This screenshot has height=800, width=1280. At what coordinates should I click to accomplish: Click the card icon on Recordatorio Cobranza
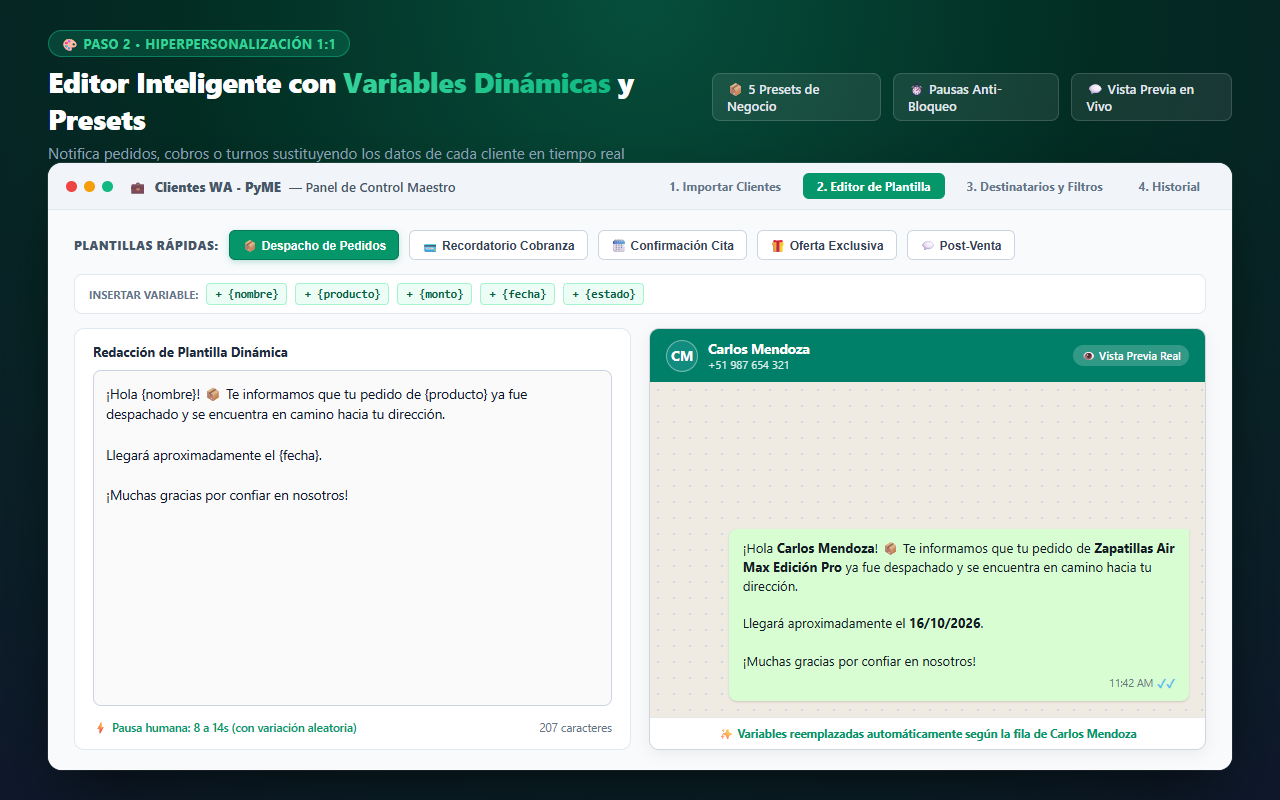click(430, 246)
